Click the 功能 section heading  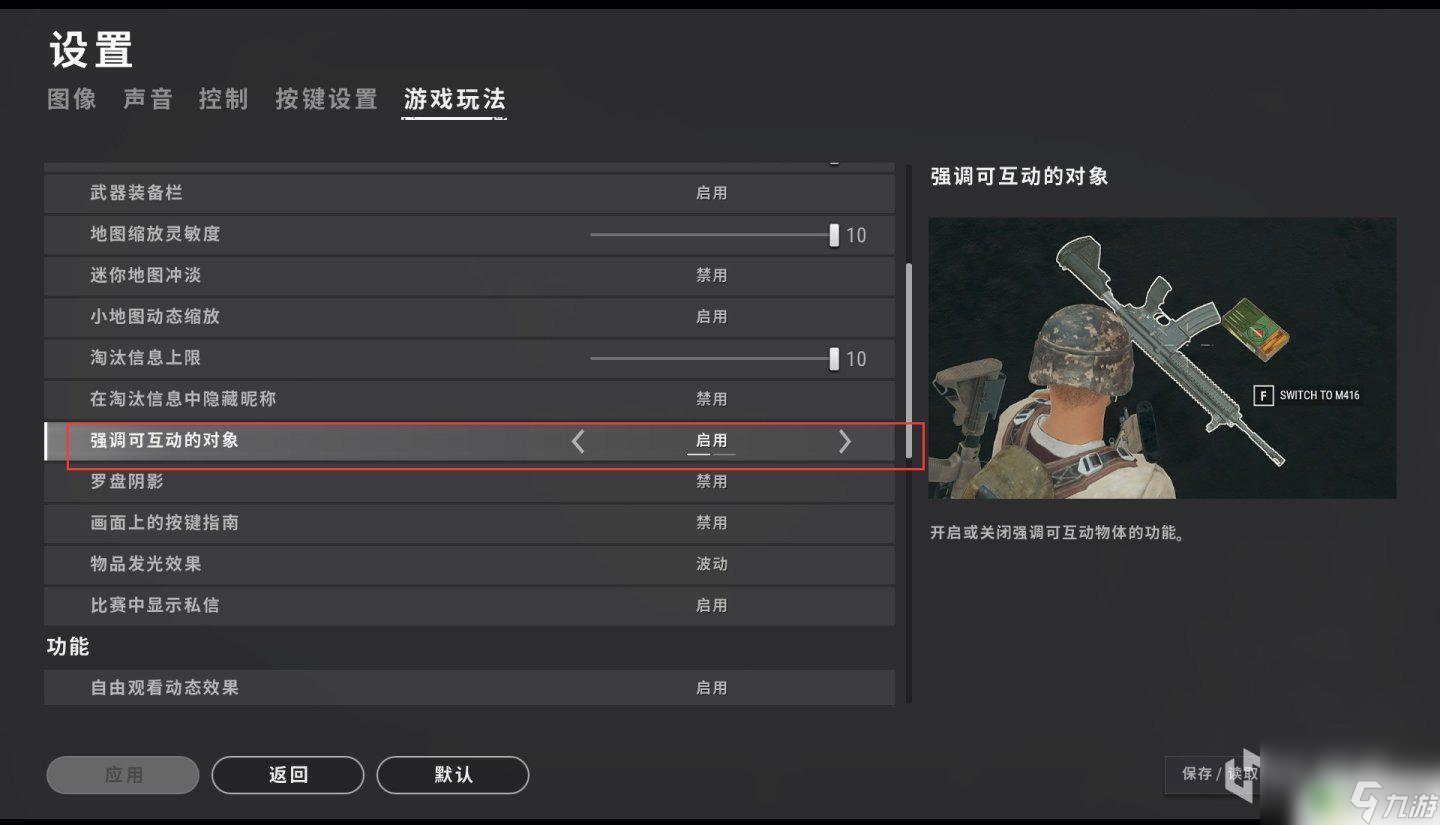(x=68, y=647)
